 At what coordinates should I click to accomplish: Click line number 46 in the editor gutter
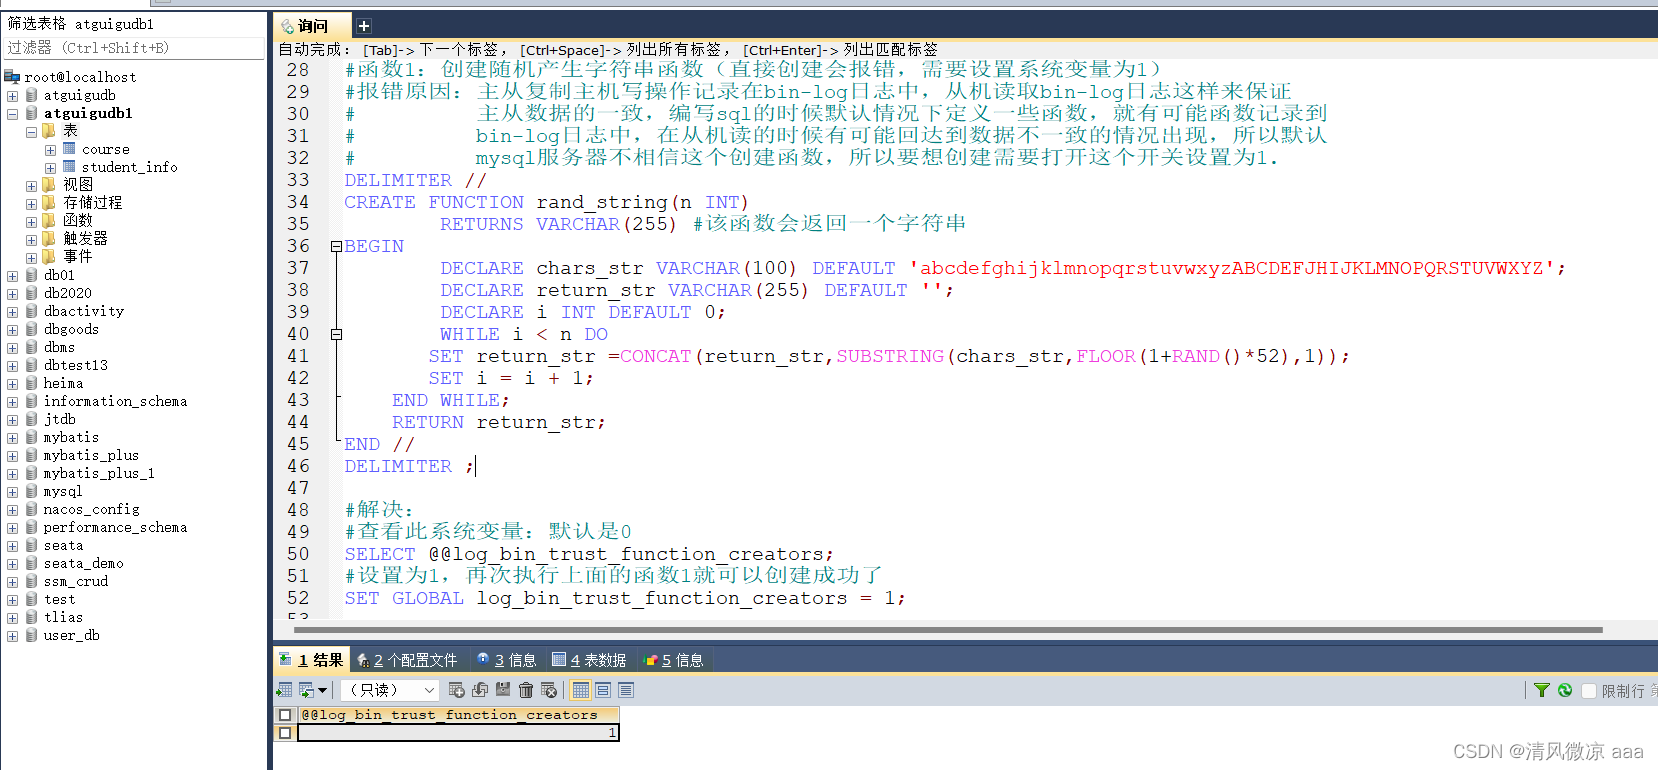[298, 466]
